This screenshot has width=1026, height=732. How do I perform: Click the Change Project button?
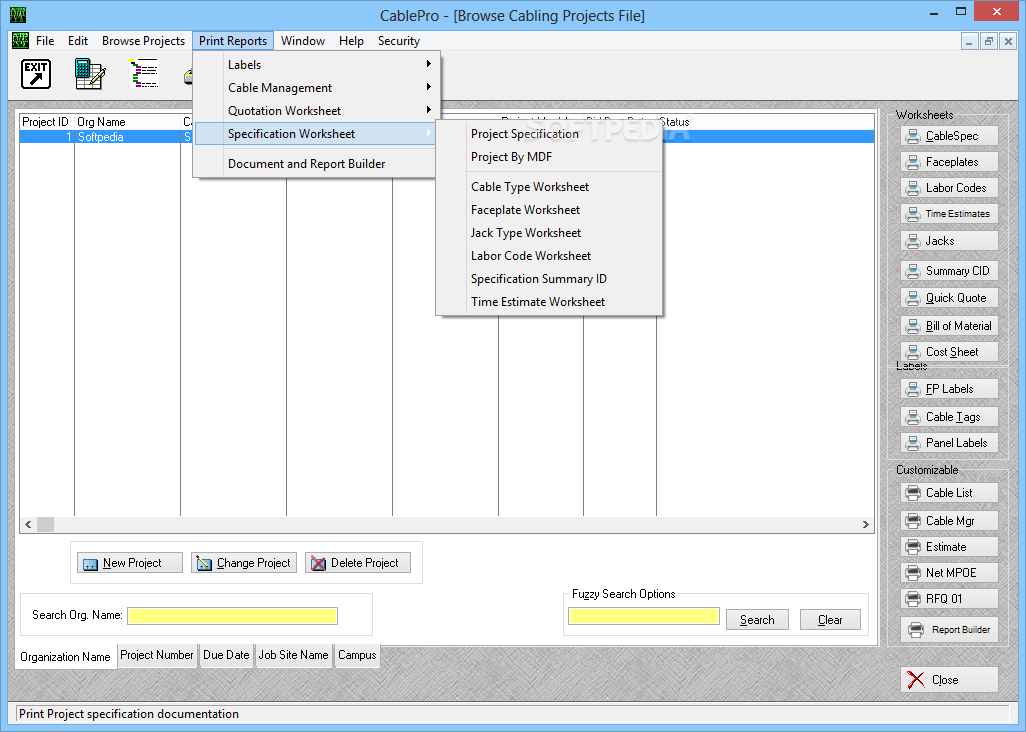tap(244, 563)
